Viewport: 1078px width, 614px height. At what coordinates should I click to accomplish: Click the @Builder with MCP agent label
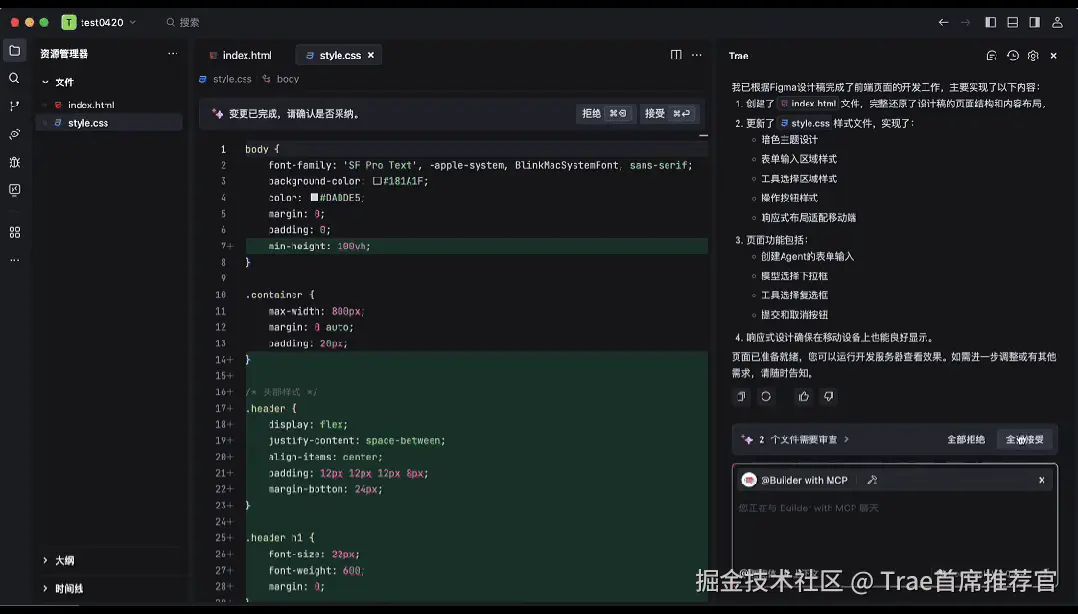804,480
